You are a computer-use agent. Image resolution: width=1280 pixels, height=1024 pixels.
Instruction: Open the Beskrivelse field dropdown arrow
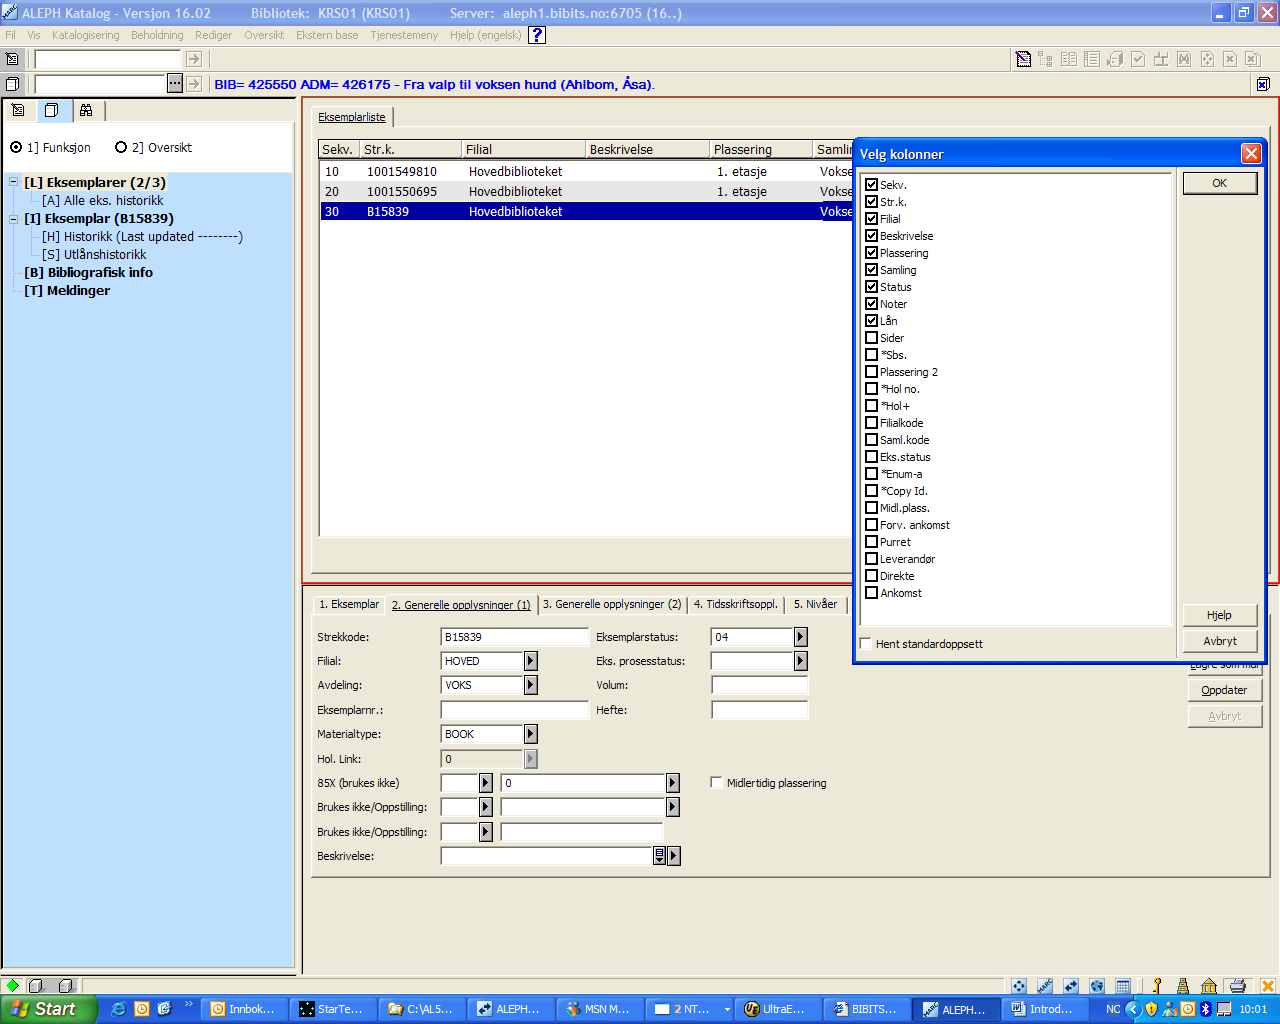click(x=674, y=856)
